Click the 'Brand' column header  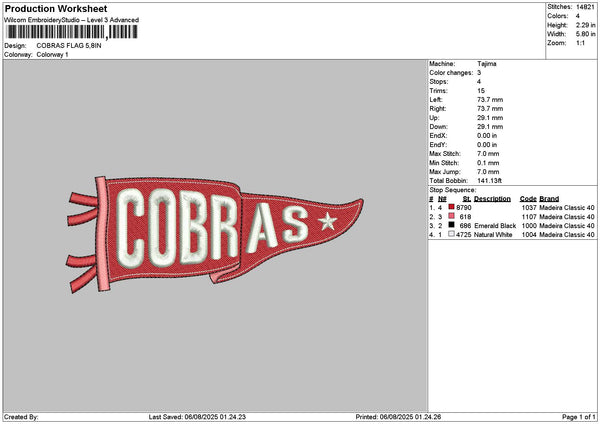click(x=549, y=199)
